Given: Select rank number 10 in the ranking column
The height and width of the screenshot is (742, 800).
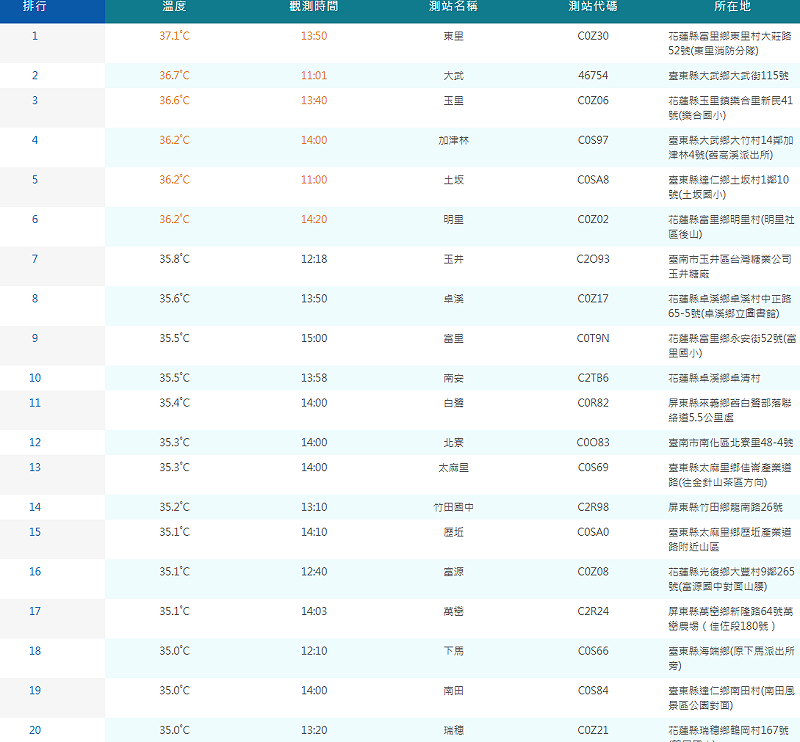Looking at the screenshot, I should point(34,379).
